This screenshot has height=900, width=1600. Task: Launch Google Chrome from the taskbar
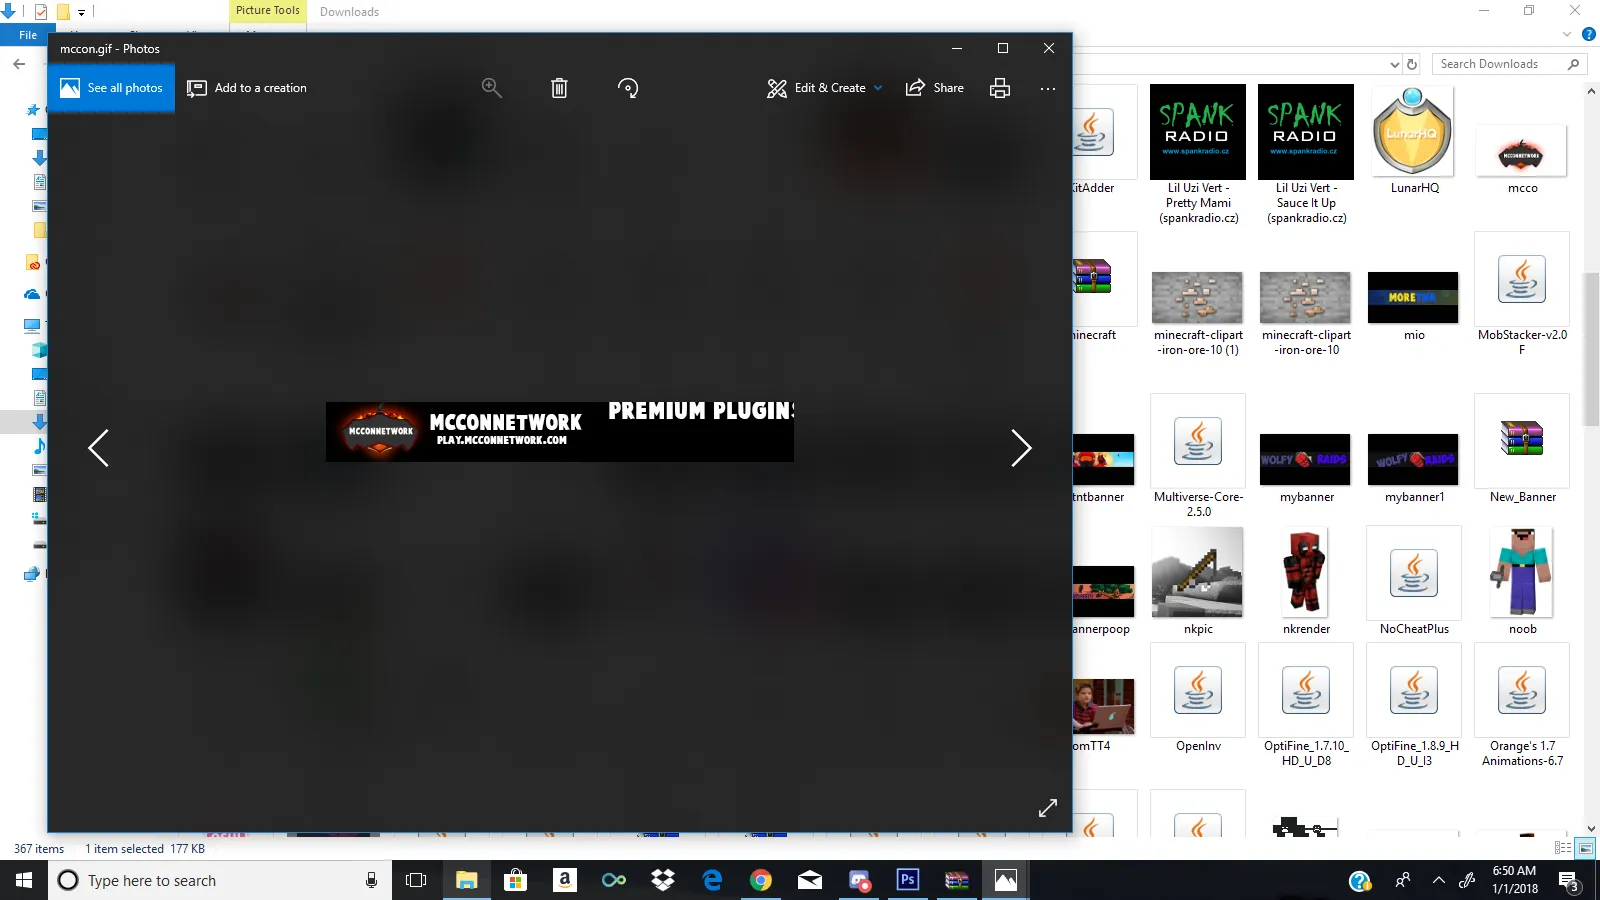(761, 880)
